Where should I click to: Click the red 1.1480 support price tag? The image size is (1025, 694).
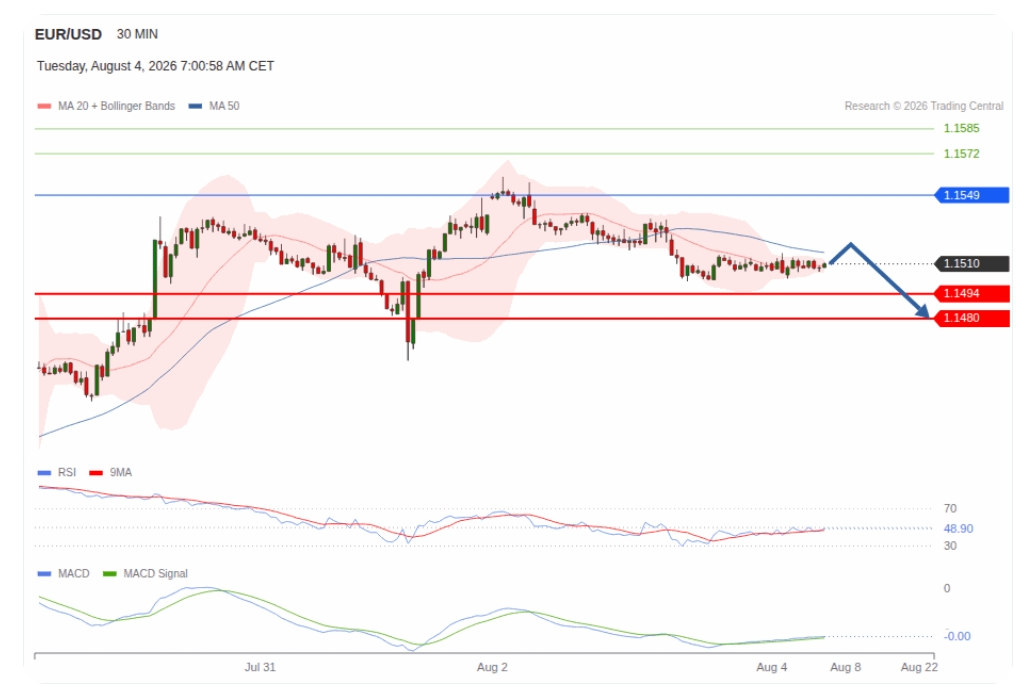972,318
